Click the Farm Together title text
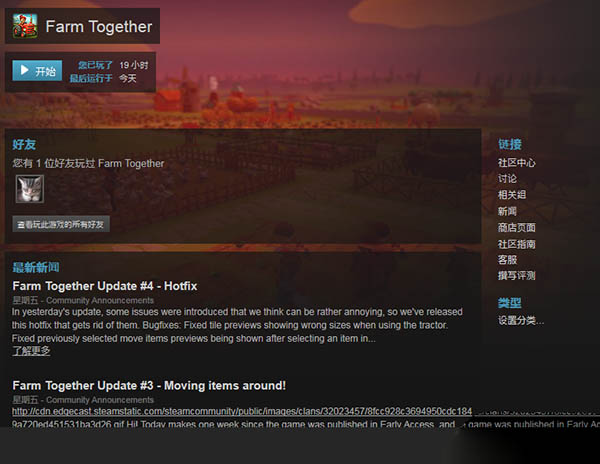600x464 pixels. [x=99, y=26]
